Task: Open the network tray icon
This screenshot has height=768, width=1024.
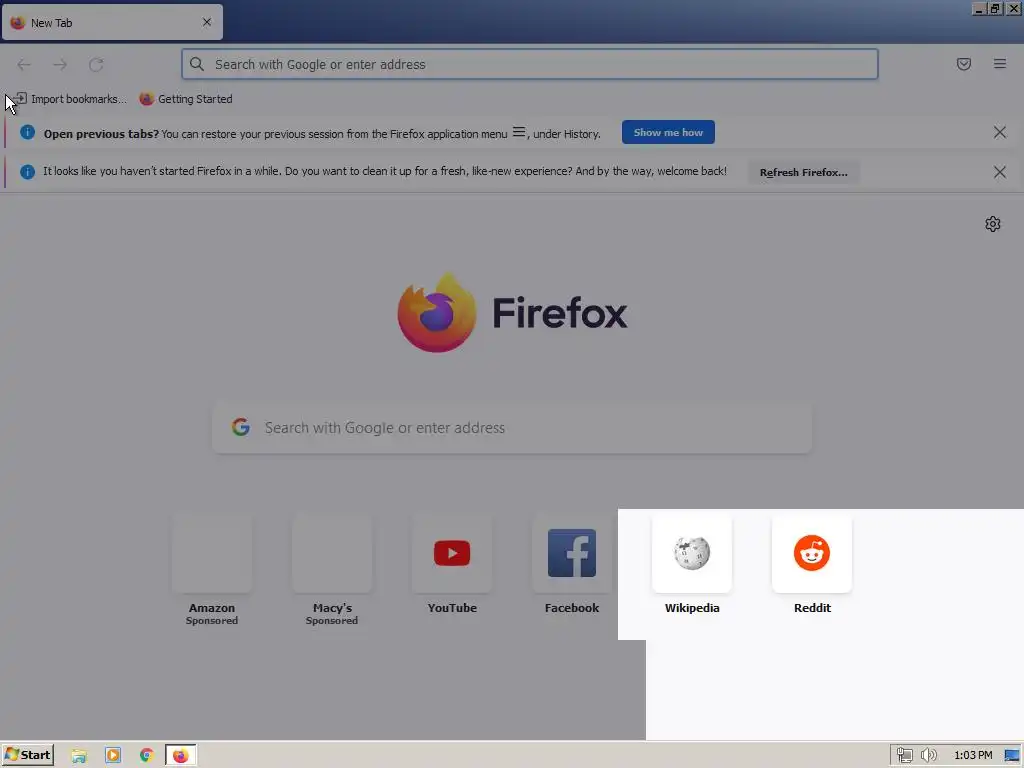Action: pyautogui.click(x=904, y=756)
